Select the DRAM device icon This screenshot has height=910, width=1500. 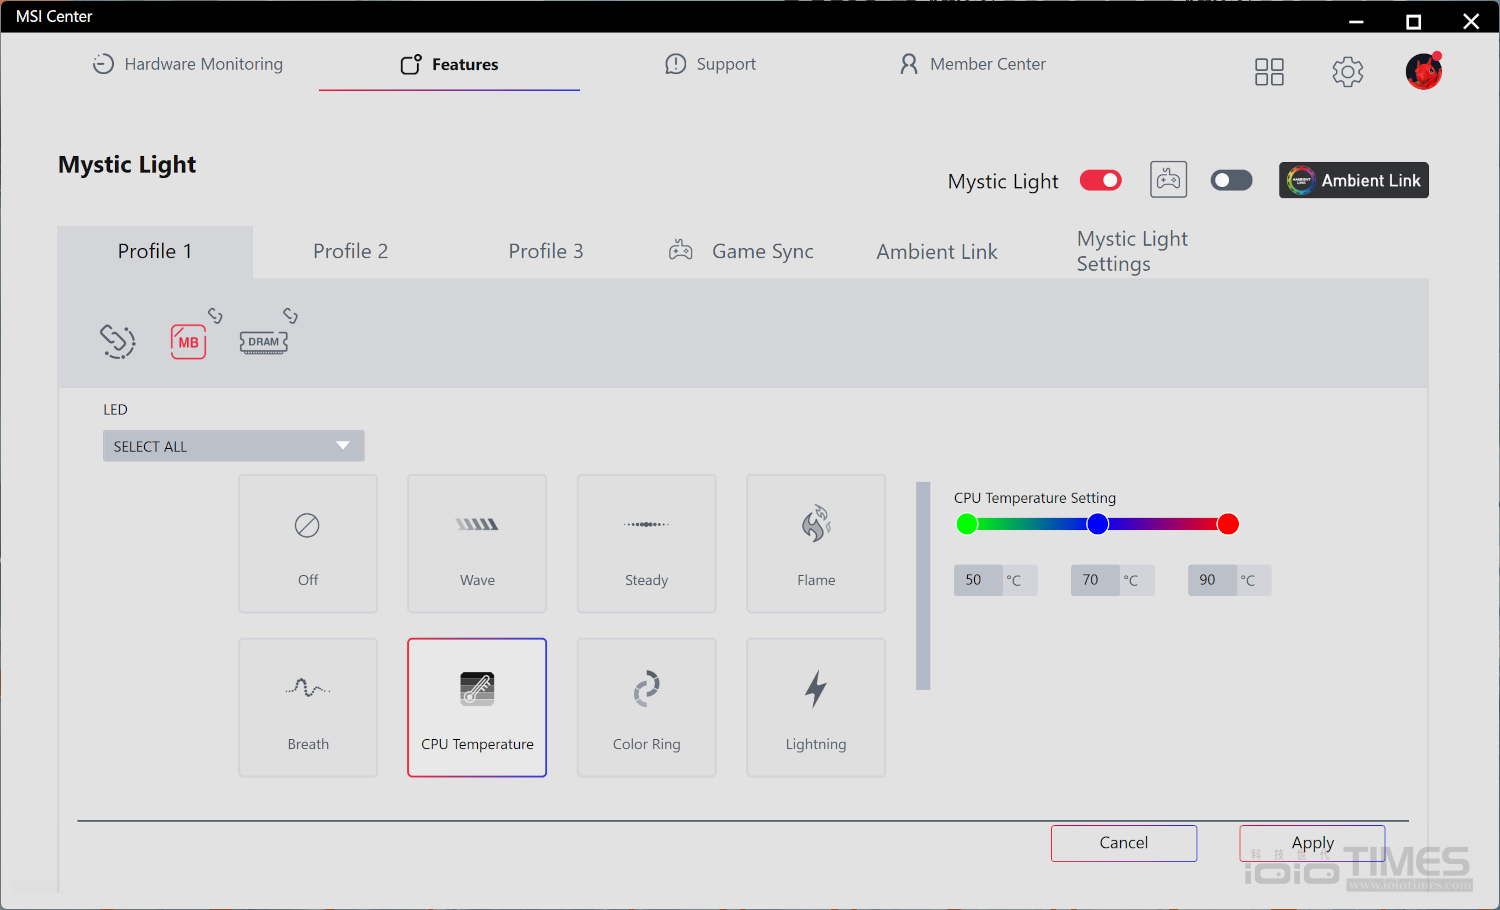[x=263, y=342]
